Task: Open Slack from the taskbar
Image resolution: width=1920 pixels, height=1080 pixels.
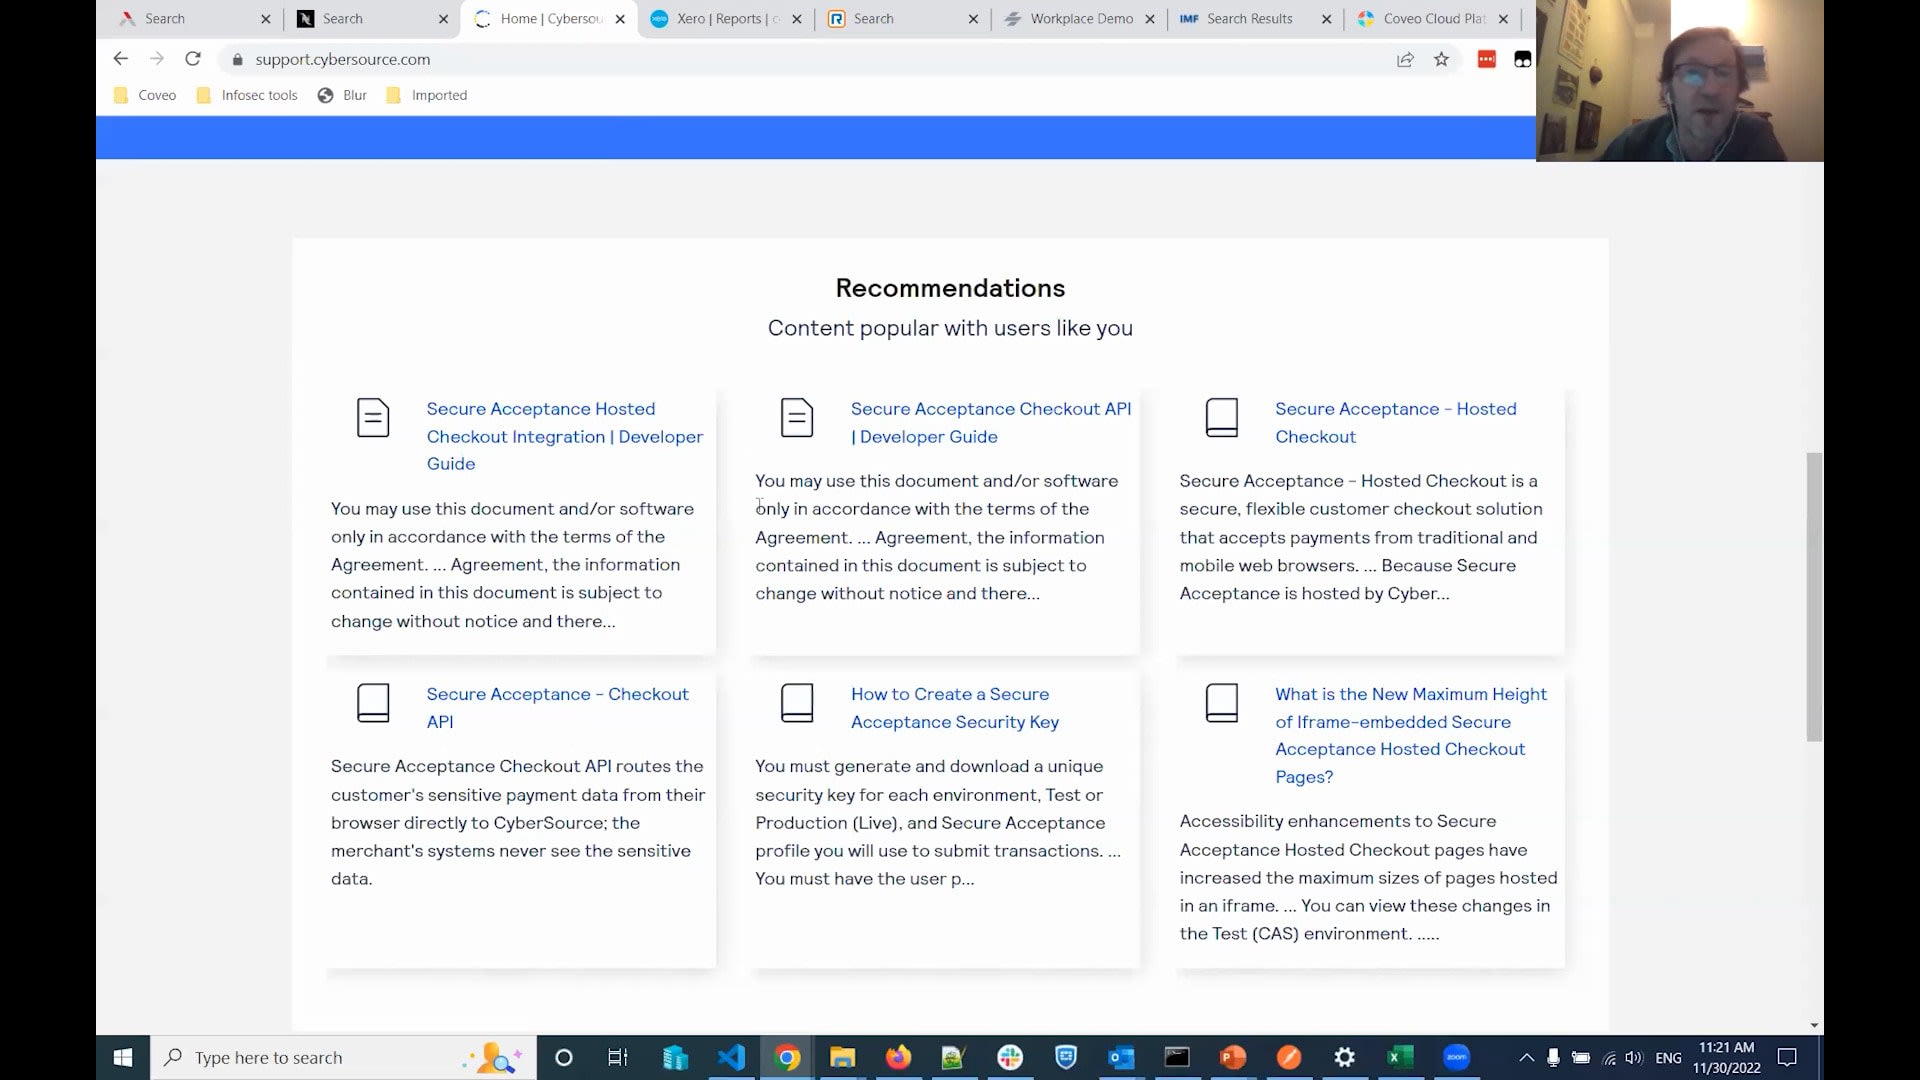Action: [1010, 1057]
